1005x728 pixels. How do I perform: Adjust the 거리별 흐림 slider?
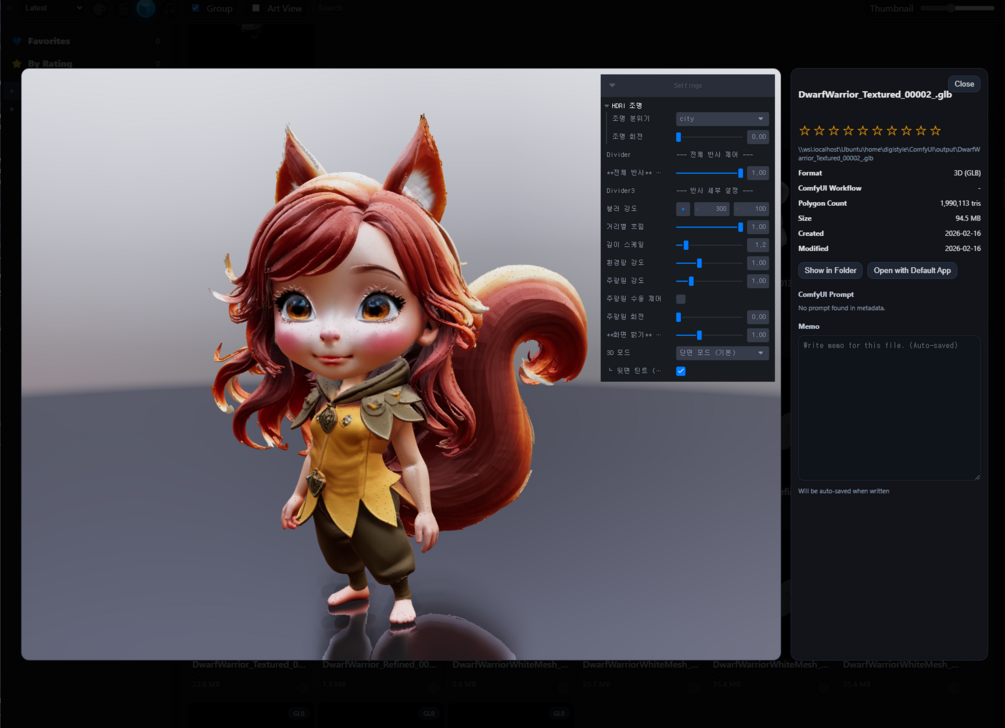(710, 227)
